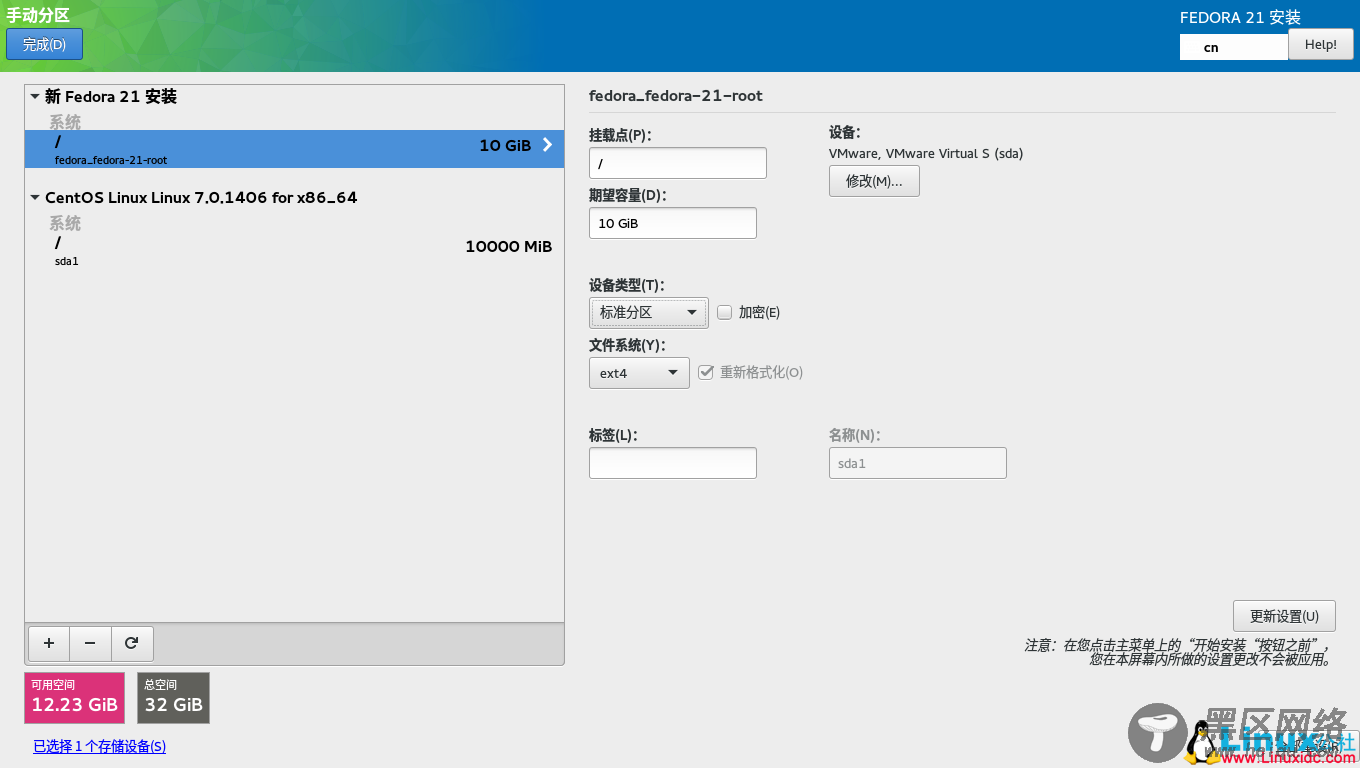Focus the 标签(L) label field

(x=673, y=463)
